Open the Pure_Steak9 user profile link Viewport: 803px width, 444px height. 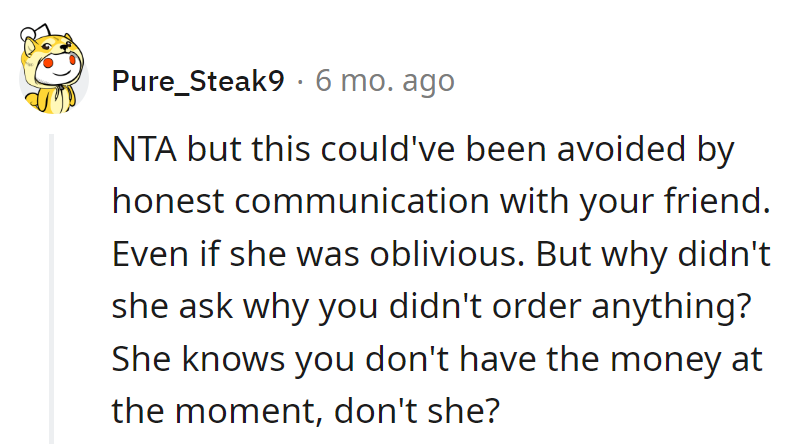(198, 81)
